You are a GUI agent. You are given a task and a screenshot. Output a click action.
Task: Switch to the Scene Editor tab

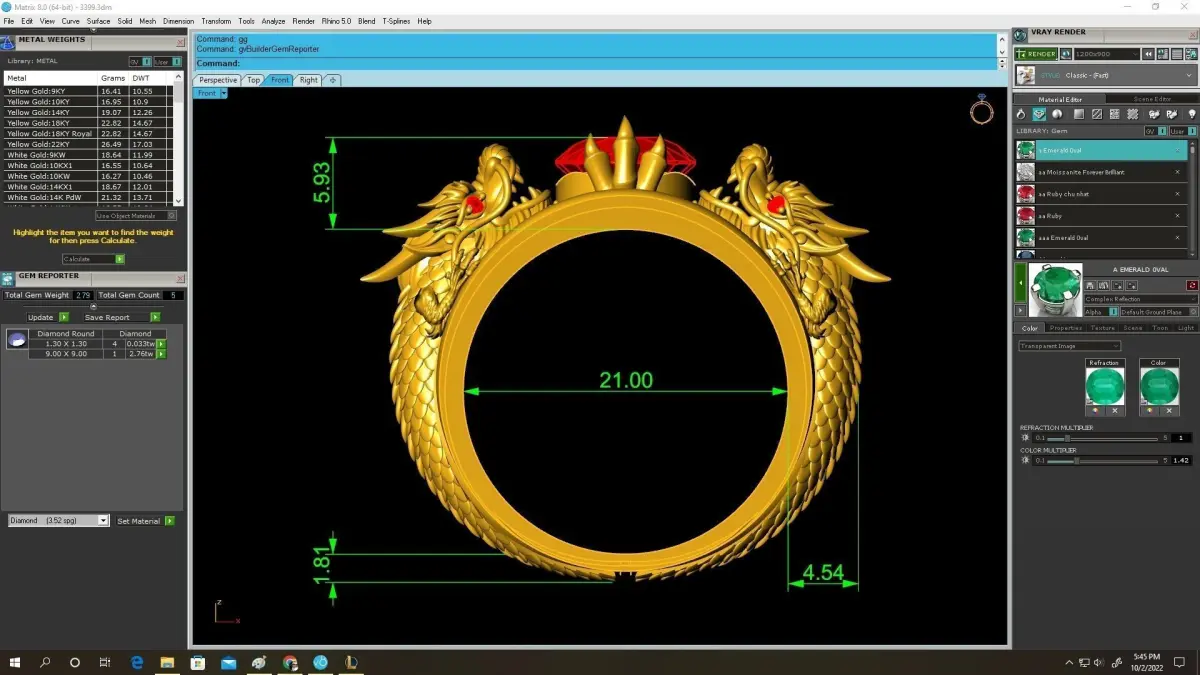click(x=1152, y=99)
